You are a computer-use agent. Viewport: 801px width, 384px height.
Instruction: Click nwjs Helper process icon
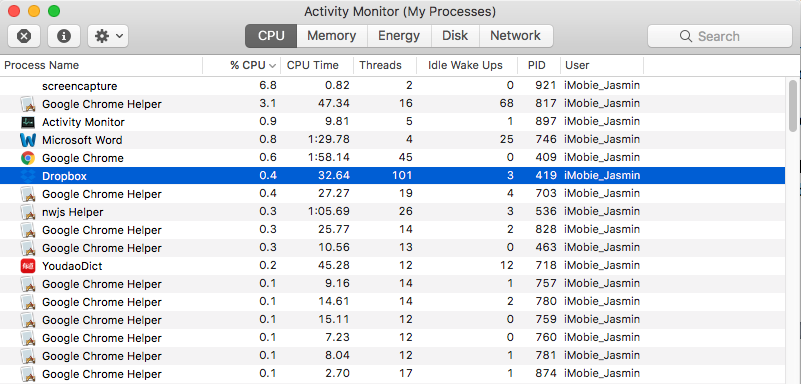coord(28,212)
